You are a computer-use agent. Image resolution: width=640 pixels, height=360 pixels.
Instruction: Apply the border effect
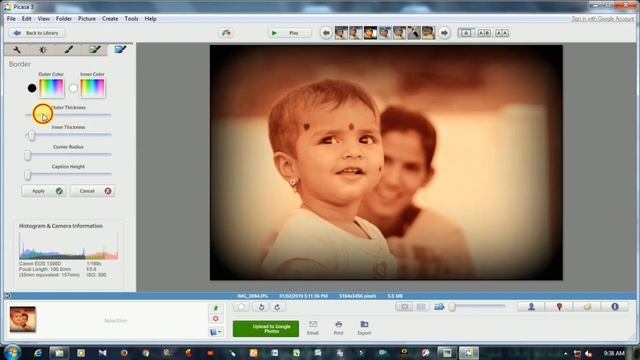[x=43, y=191]
